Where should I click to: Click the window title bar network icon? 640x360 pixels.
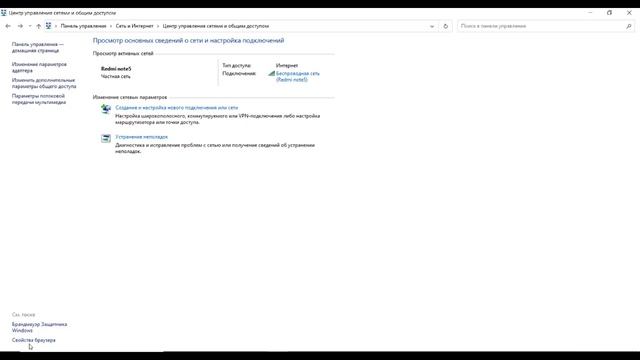point(4,13)
